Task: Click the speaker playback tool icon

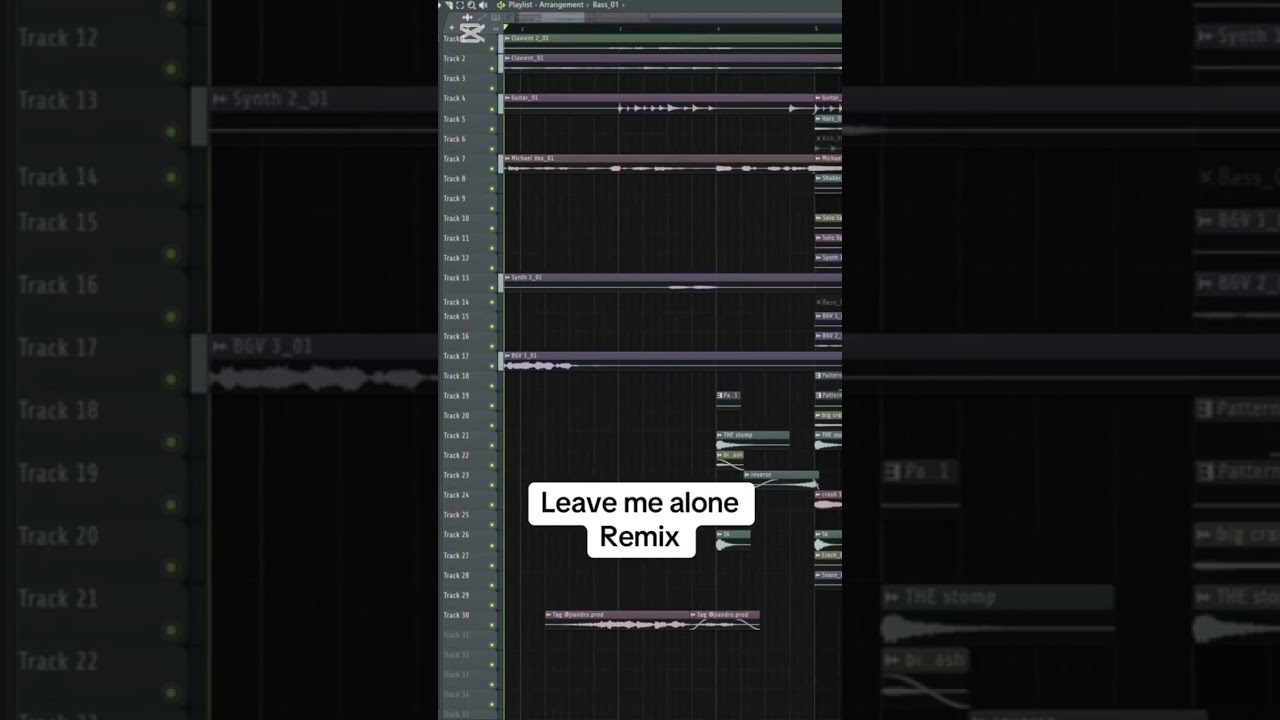Action: click(483, 5)
